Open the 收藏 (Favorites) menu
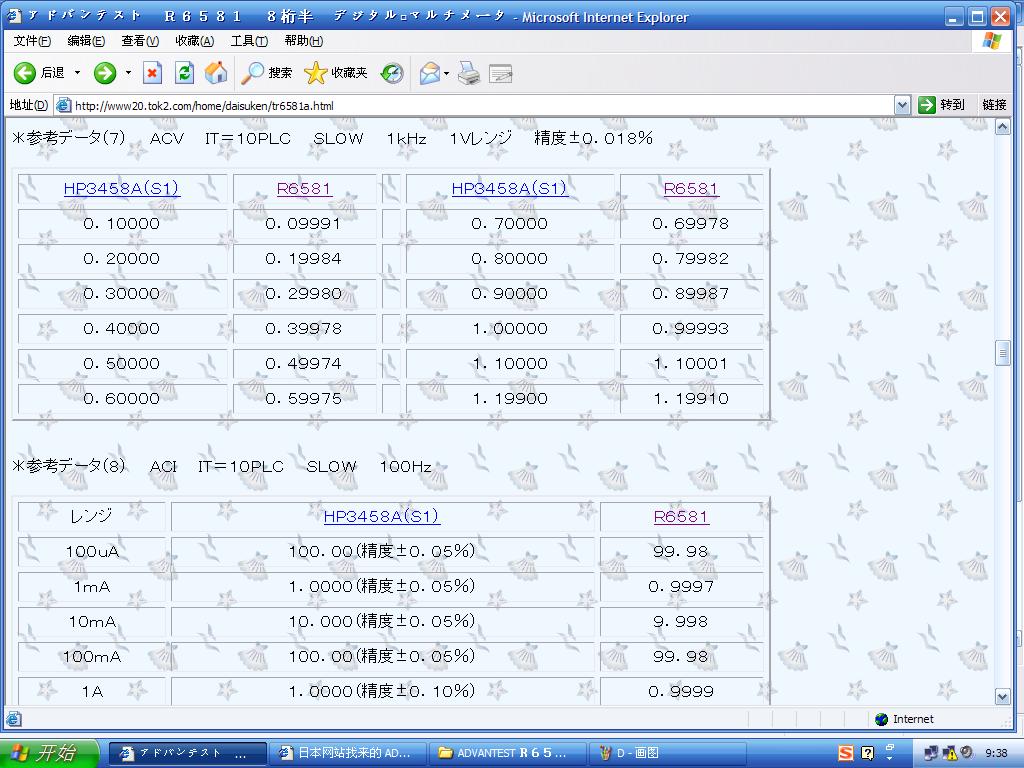 [x=194, y=40]
